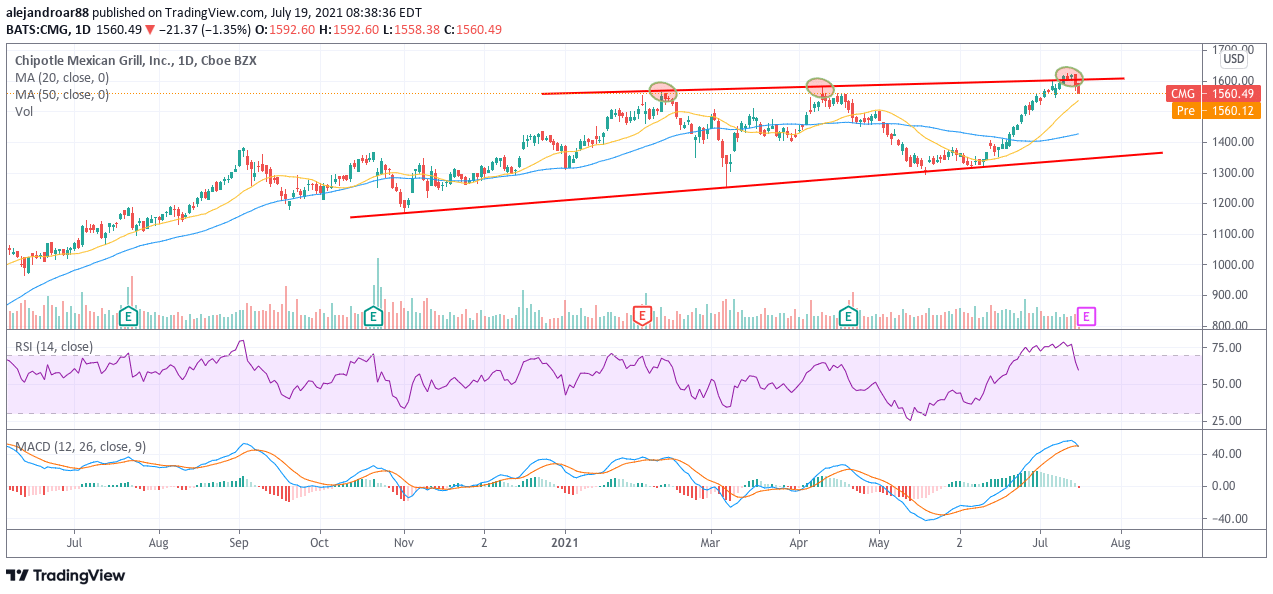Click the Oct label on the time axis

(x=321, y=541)
